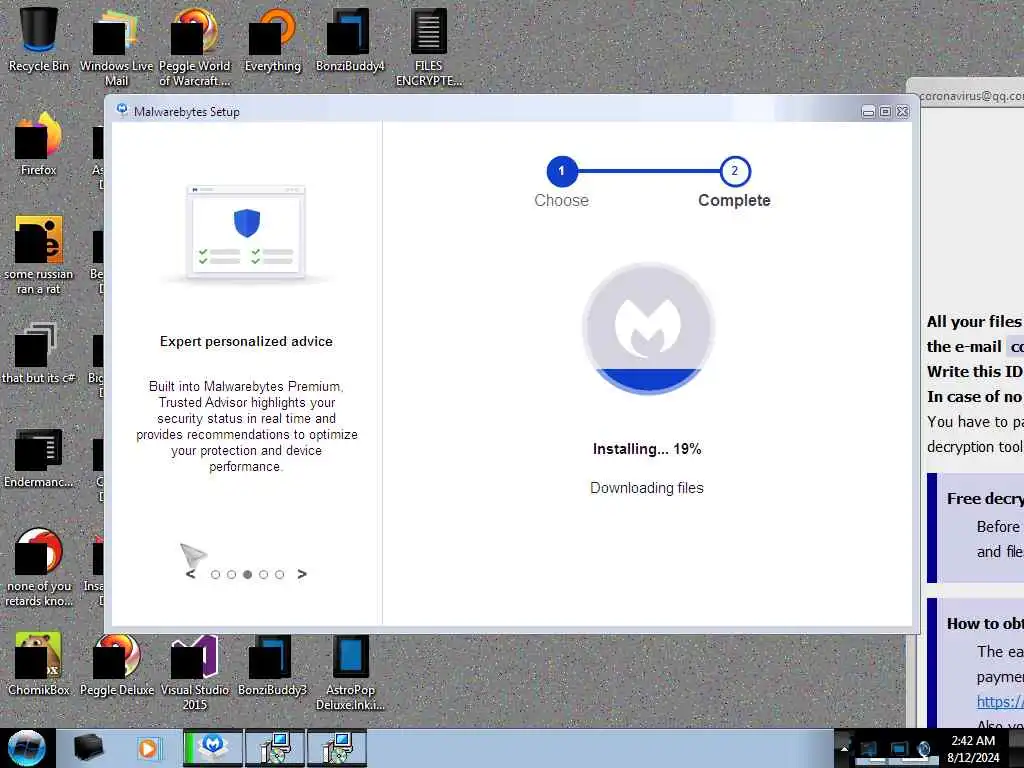Open Windows Media Player from the taskbar
Image resolution: width=1024 pixels, height=768 pixels.
(x=148, y=748)
